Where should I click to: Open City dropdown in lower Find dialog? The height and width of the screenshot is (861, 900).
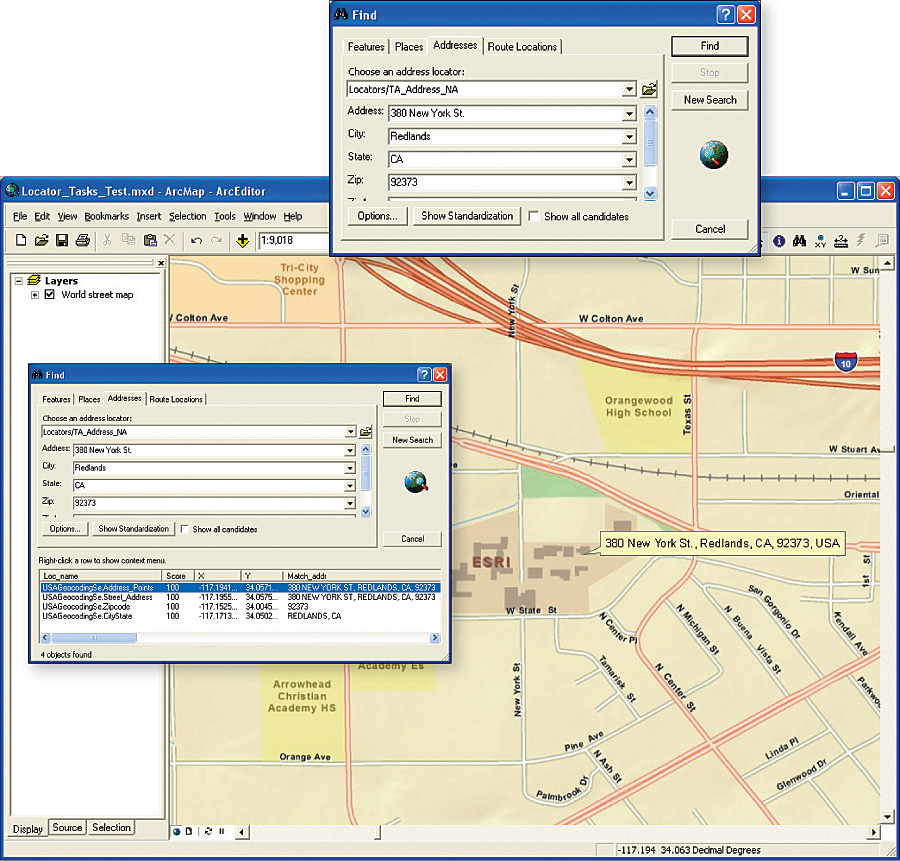point(350,468)
